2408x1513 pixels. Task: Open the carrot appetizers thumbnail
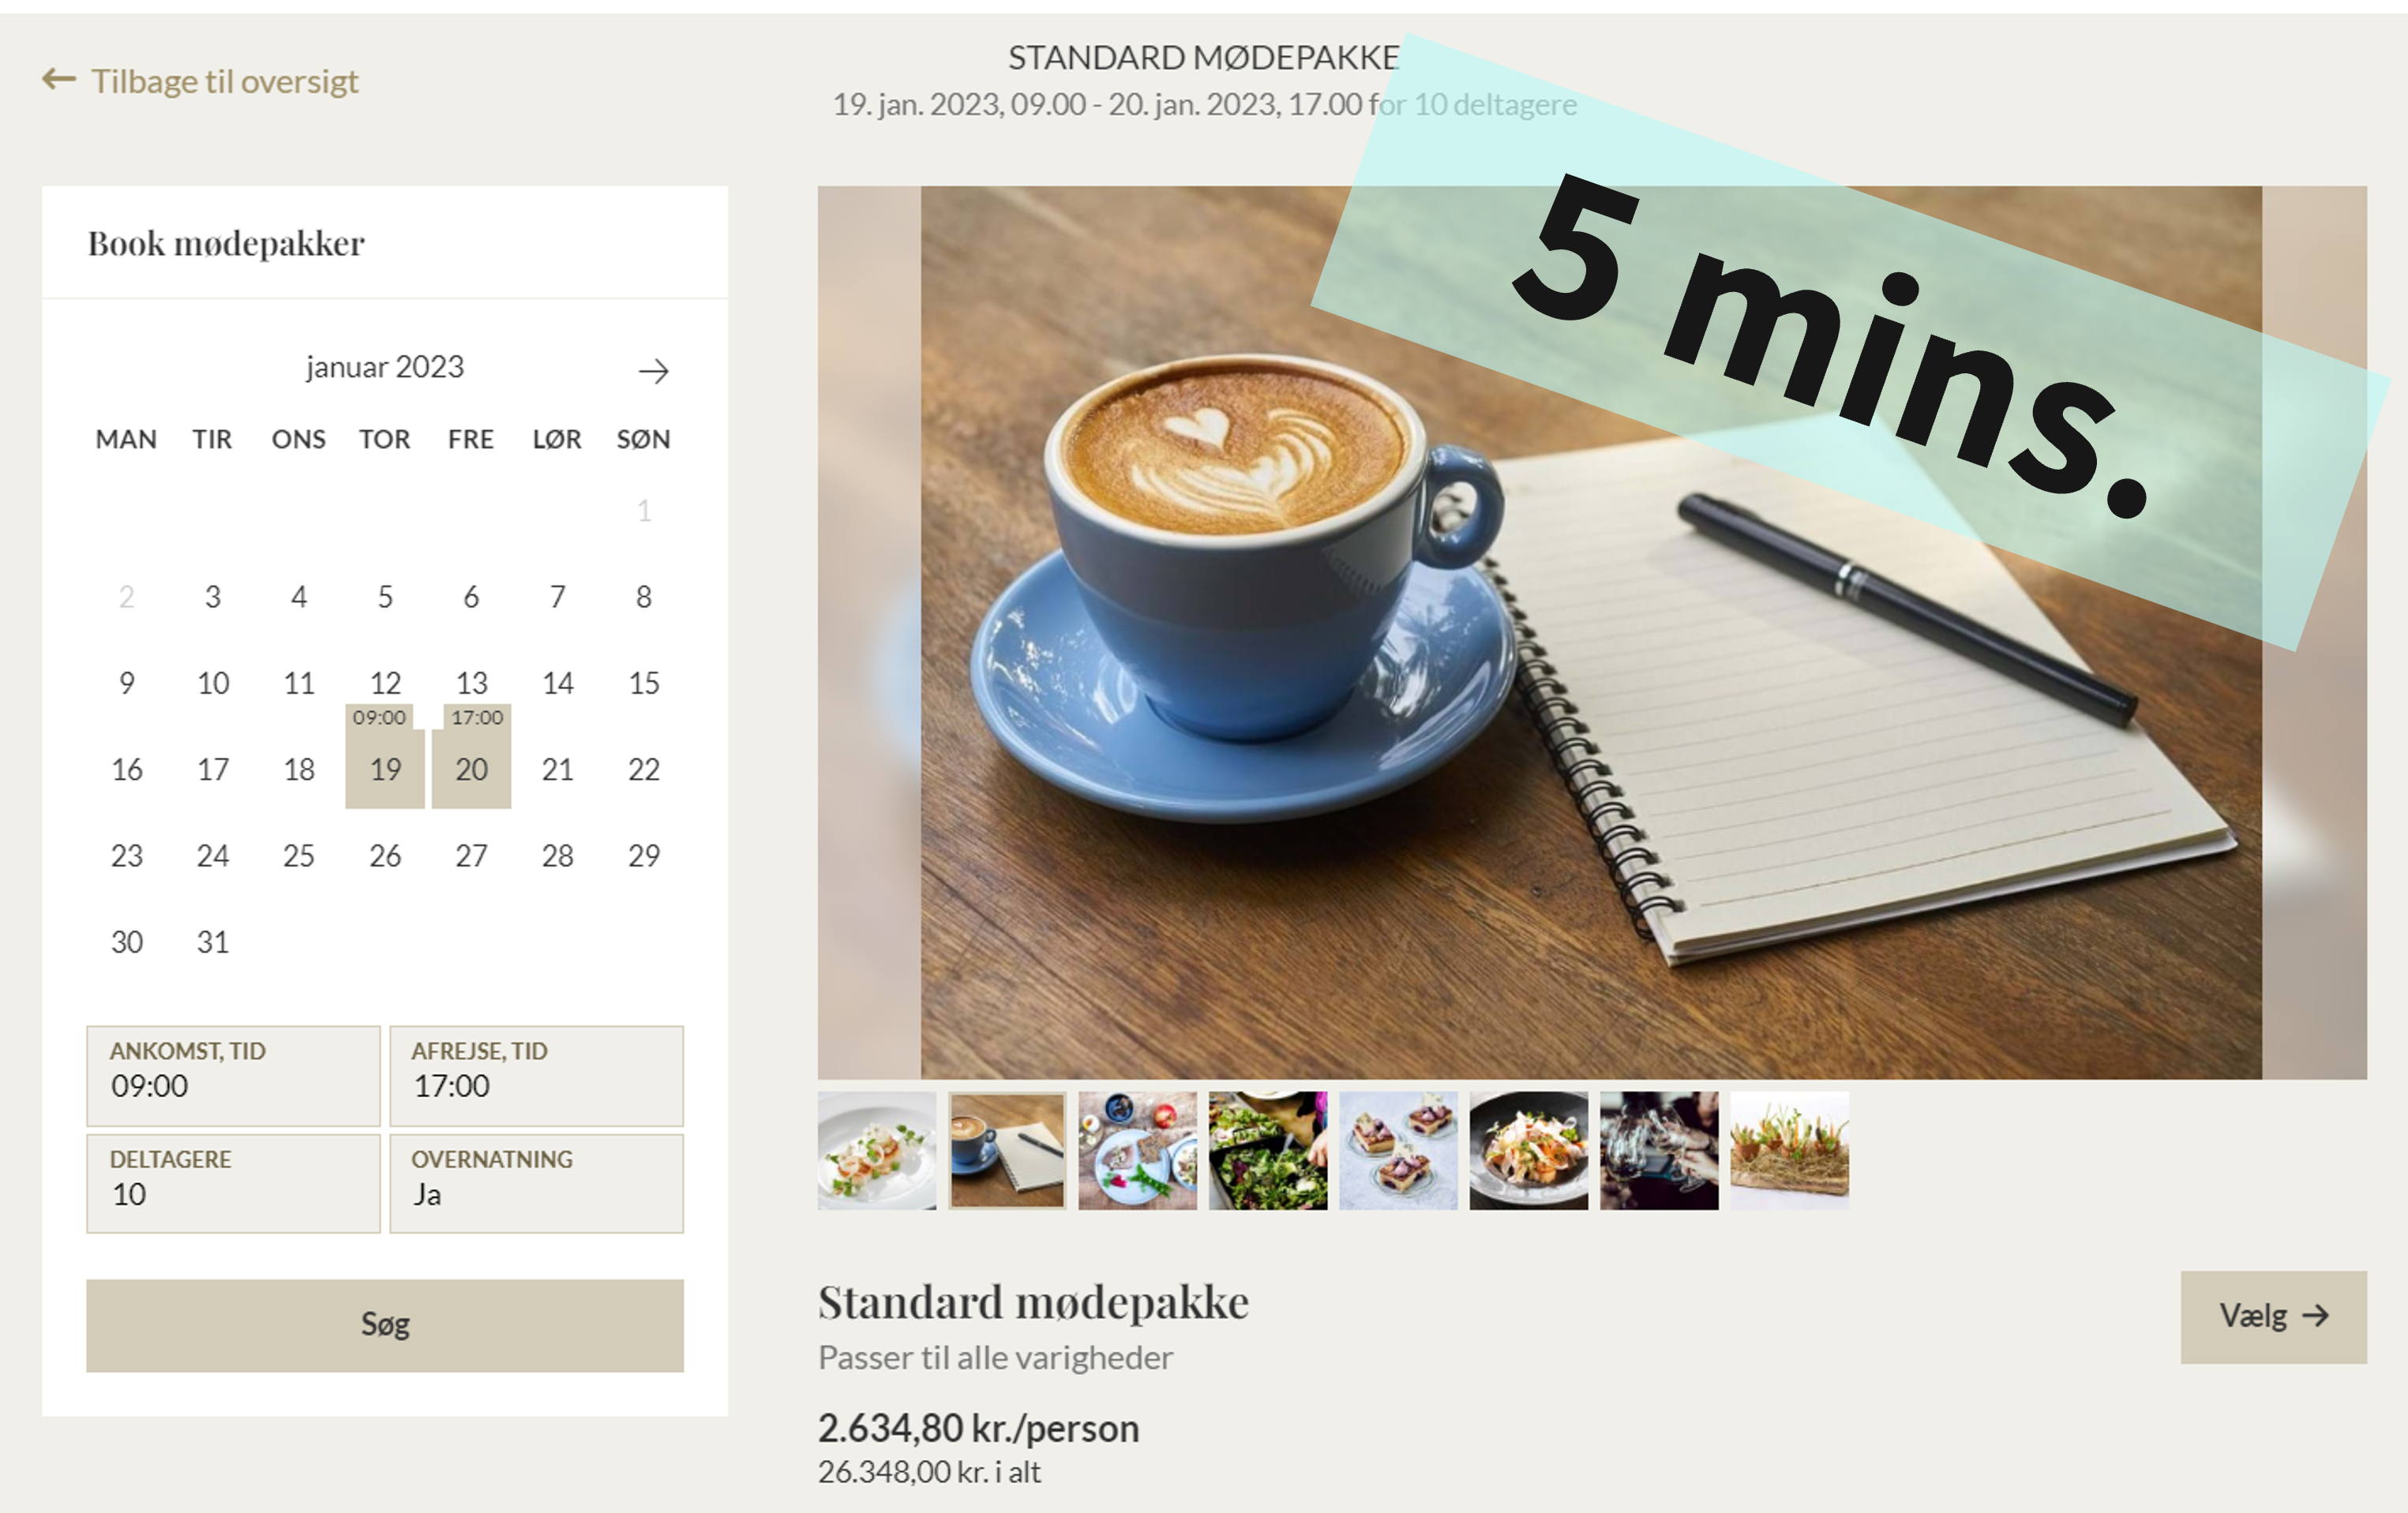click(x=1789, y=1150)
